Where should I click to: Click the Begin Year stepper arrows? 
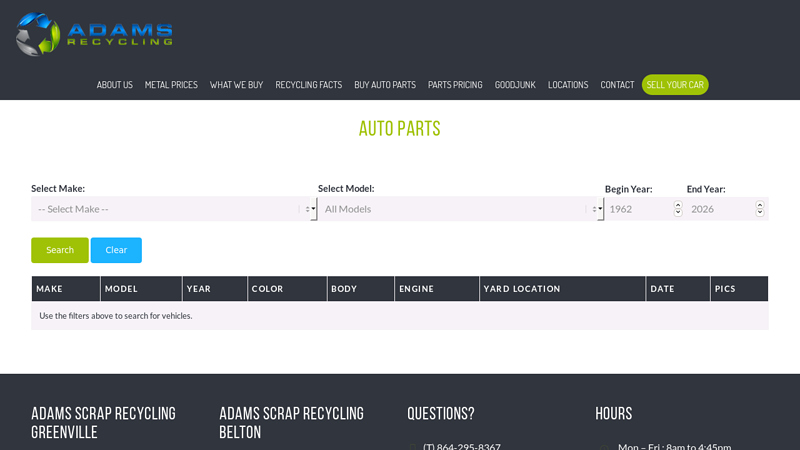pyautogui.click(x=678, y=209)
